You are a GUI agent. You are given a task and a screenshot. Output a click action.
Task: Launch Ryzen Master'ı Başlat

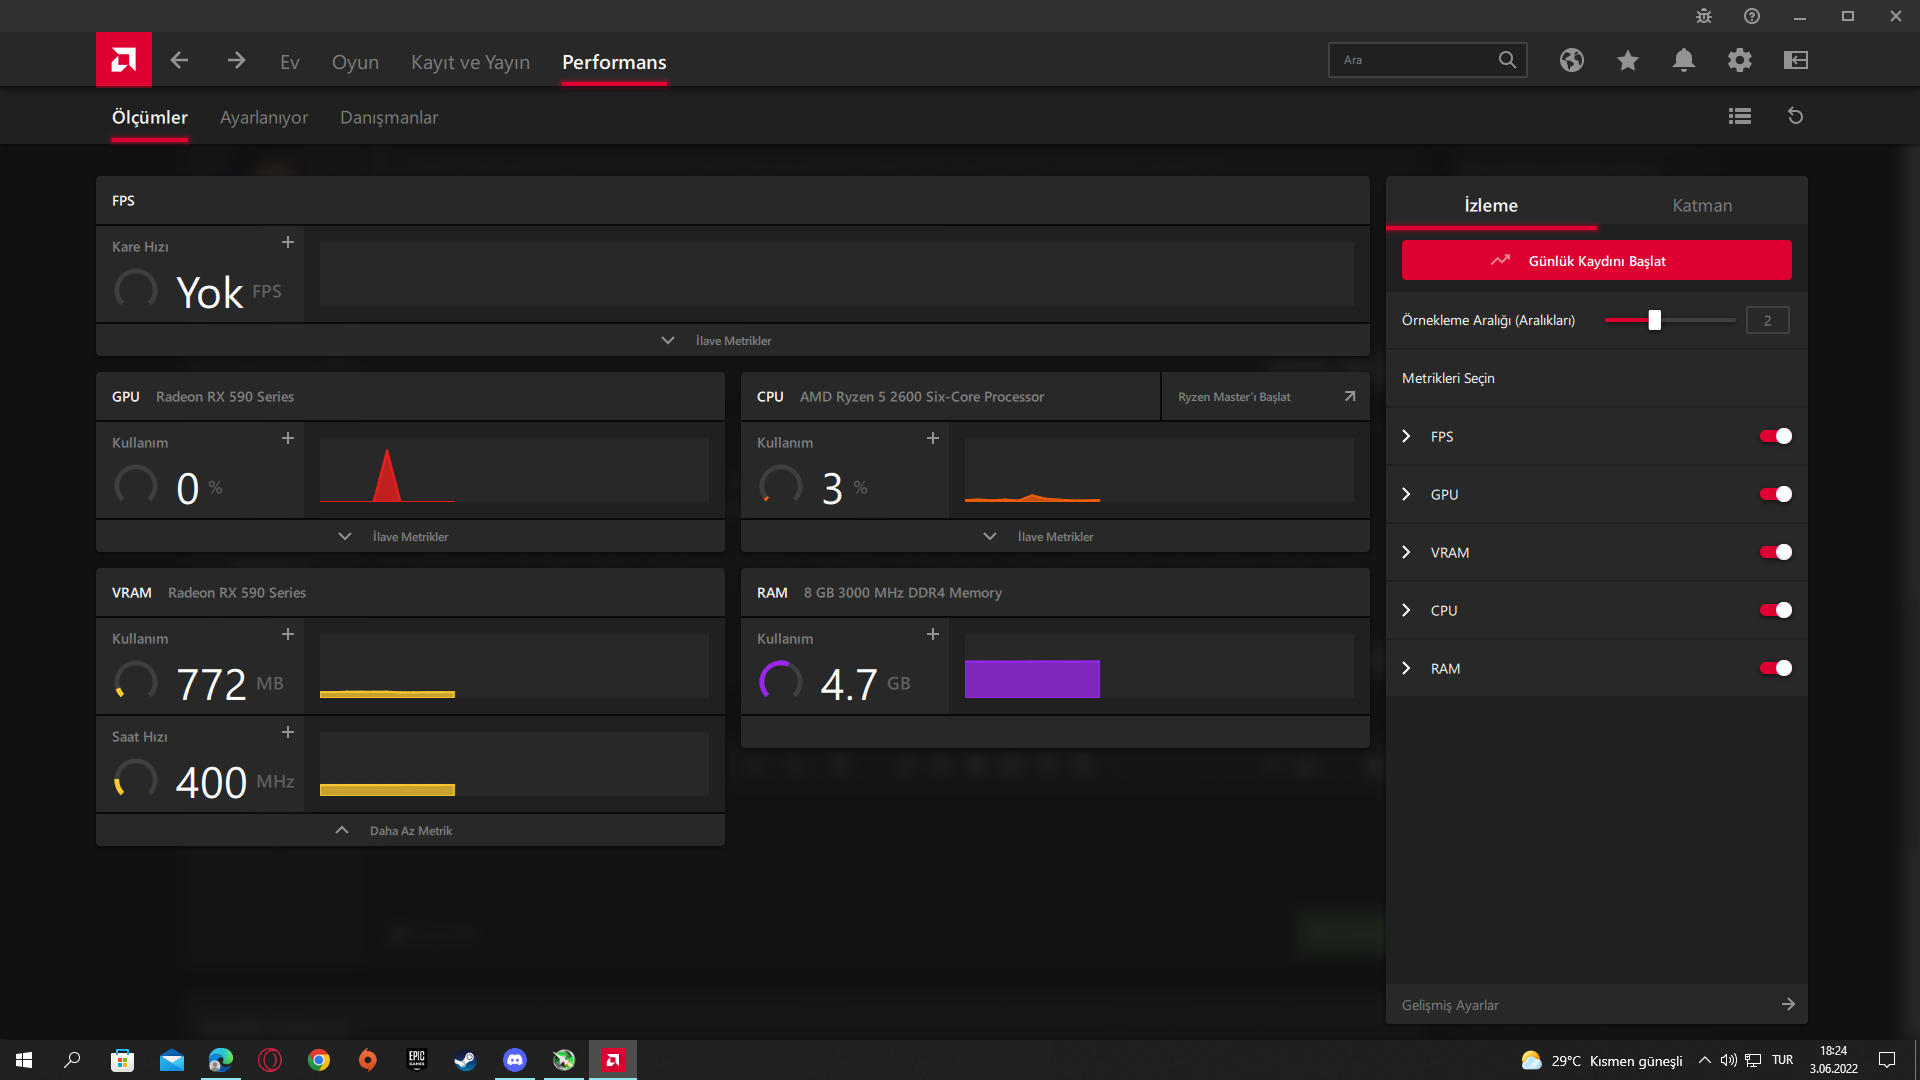click(1265, 397)
